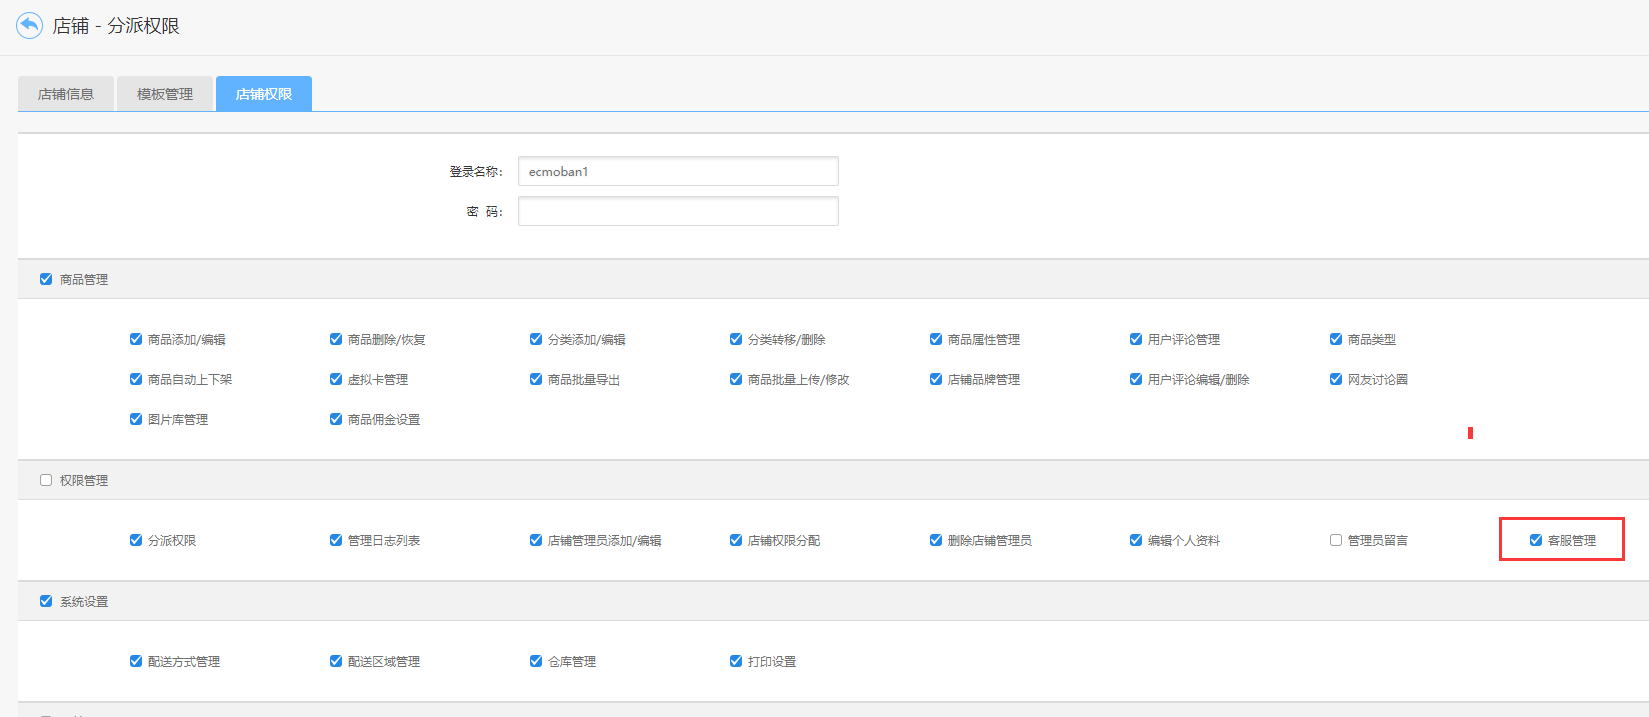Image resolution: width=1649 pixels, height=717 pixels.
Task: Uncheck 商品添加/编辑 permission
Action: coord(136,339)
